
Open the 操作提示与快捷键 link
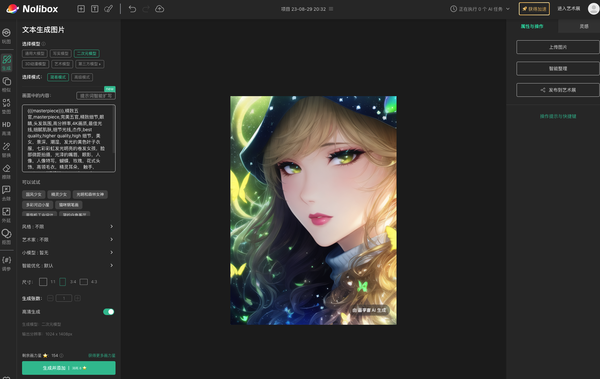[558, 116]
